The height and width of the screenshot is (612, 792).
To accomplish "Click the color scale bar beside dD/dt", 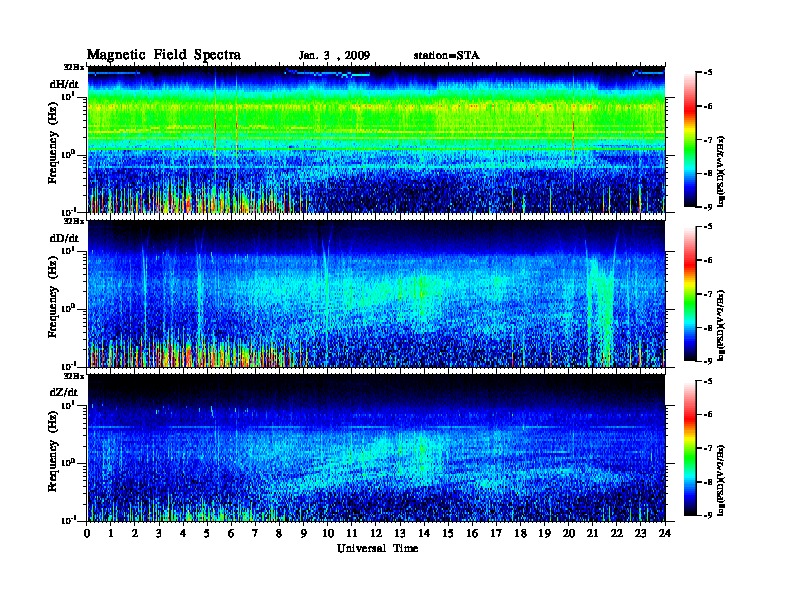I will (689, 294).
